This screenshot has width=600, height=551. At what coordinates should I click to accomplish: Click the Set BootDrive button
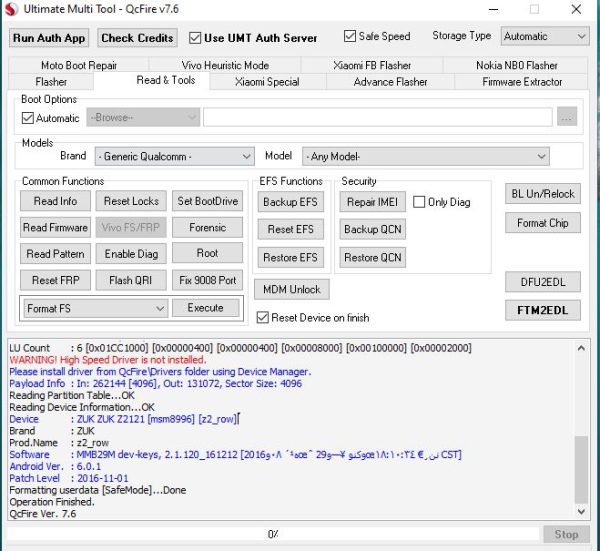[x=207, y=201]
